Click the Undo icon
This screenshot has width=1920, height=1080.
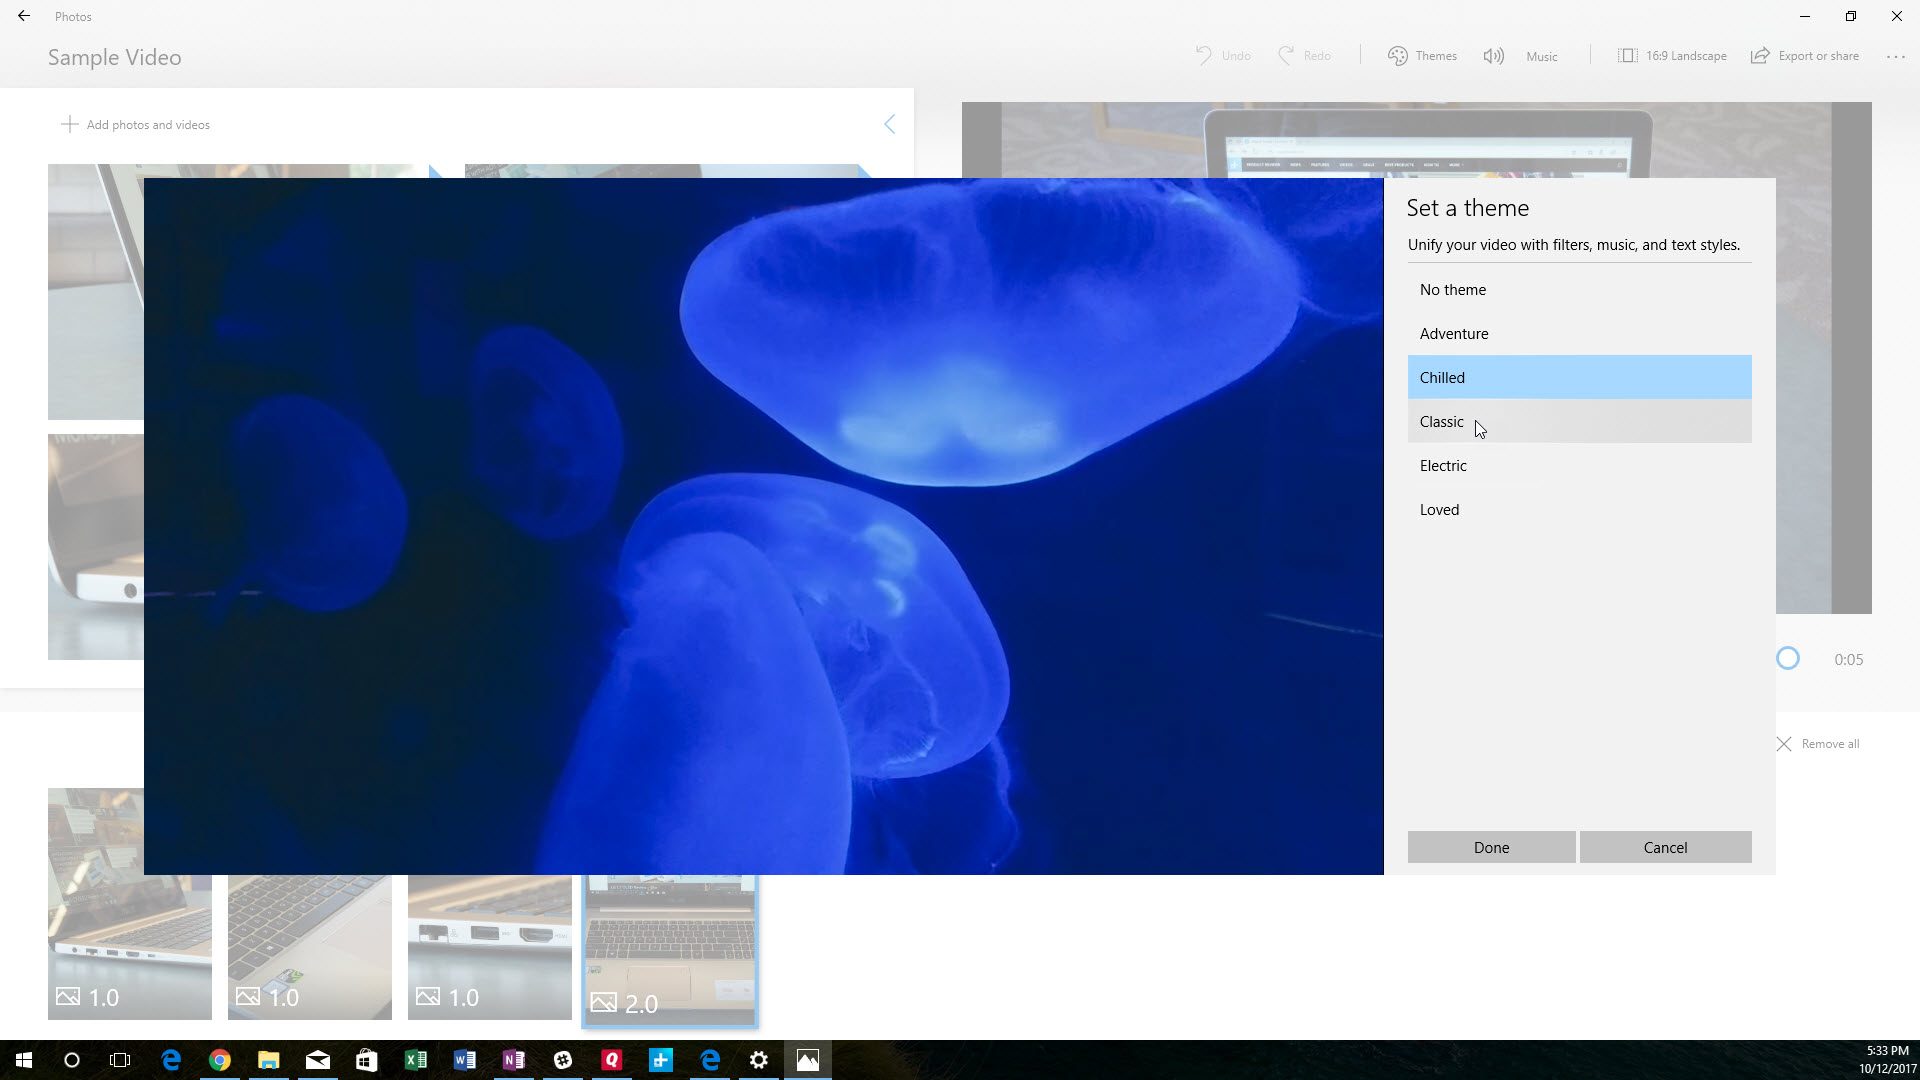[1204, 56]
